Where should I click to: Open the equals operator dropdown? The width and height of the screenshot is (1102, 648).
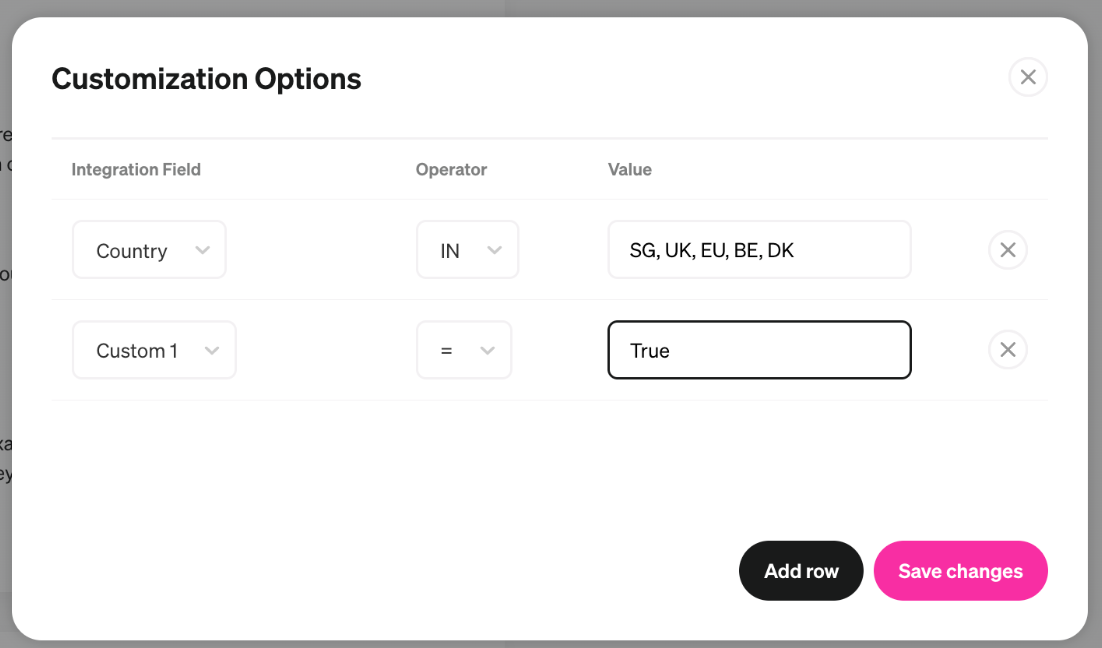(464, 350)
